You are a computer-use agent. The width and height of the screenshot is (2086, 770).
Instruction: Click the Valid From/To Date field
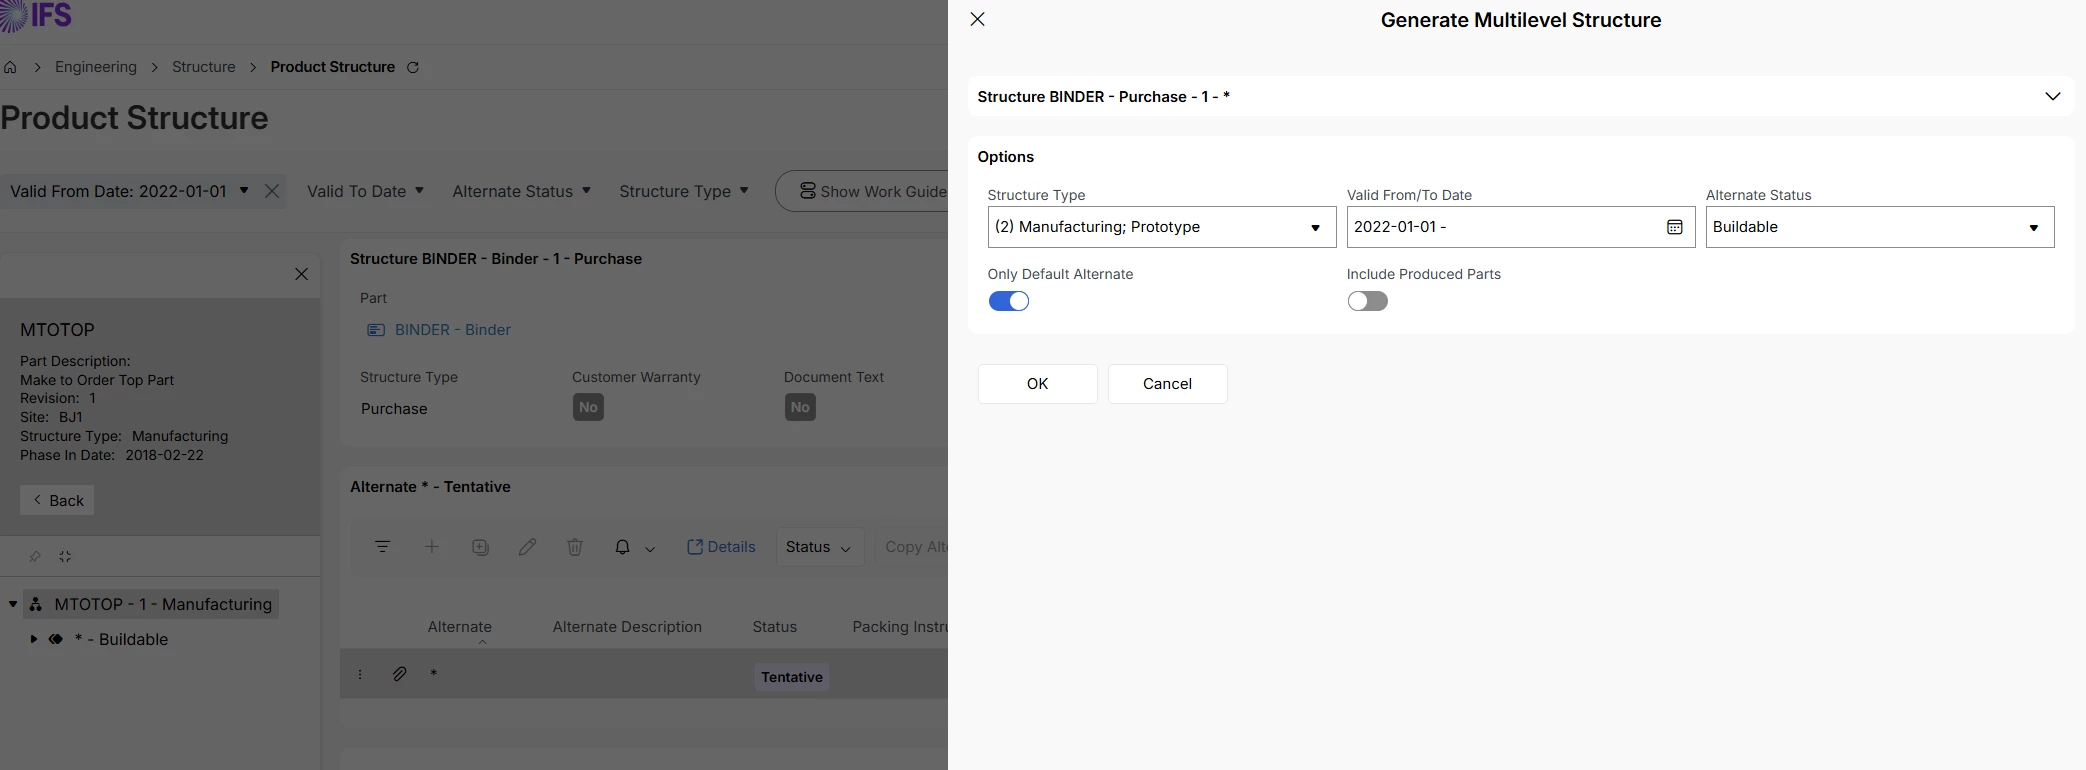click(1500, 227)
